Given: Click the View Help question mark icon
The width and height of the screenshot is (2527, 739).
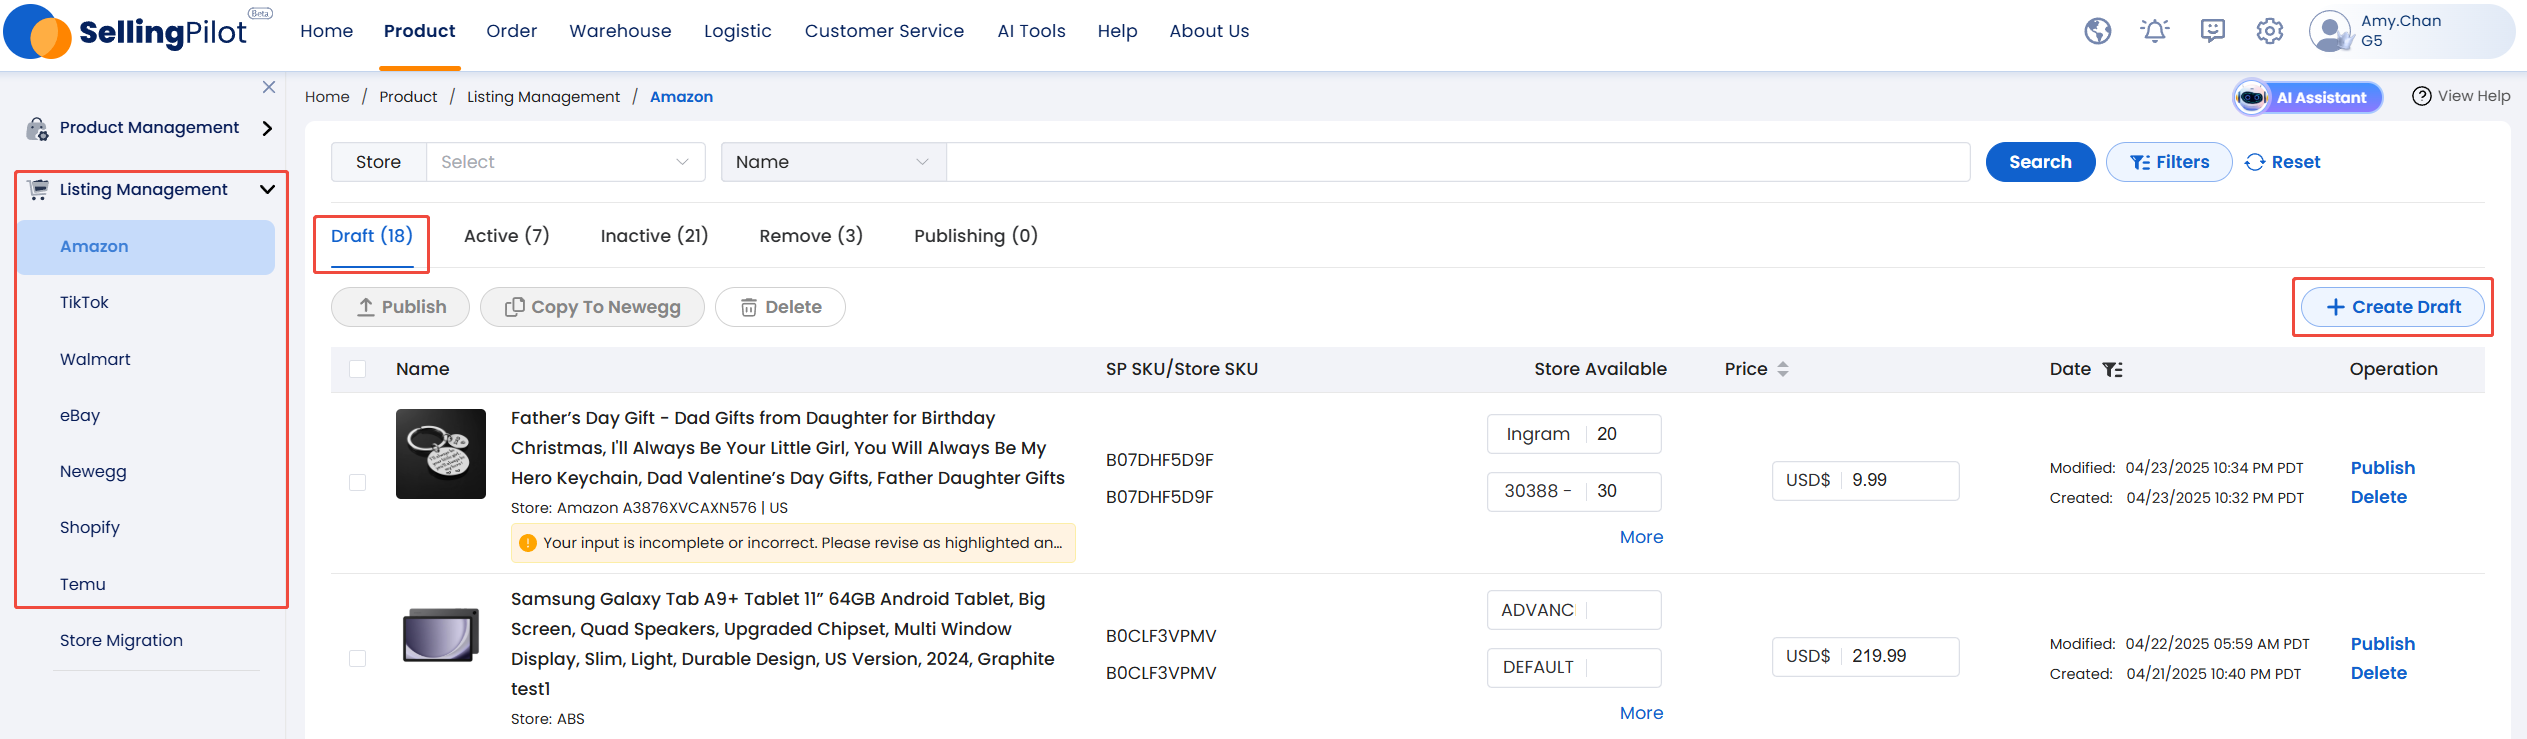Looking at the screenshot, I should point(2422,96).
